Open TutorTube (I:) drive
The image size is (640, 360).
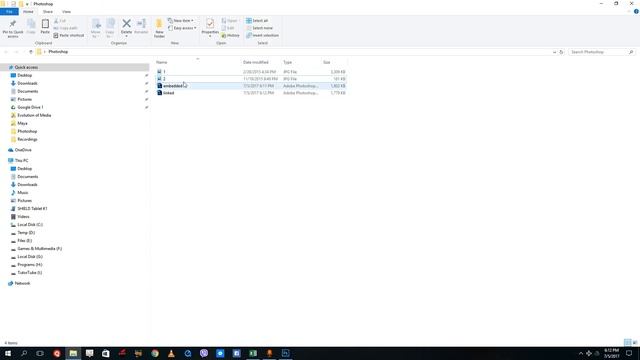click(29, 273)
